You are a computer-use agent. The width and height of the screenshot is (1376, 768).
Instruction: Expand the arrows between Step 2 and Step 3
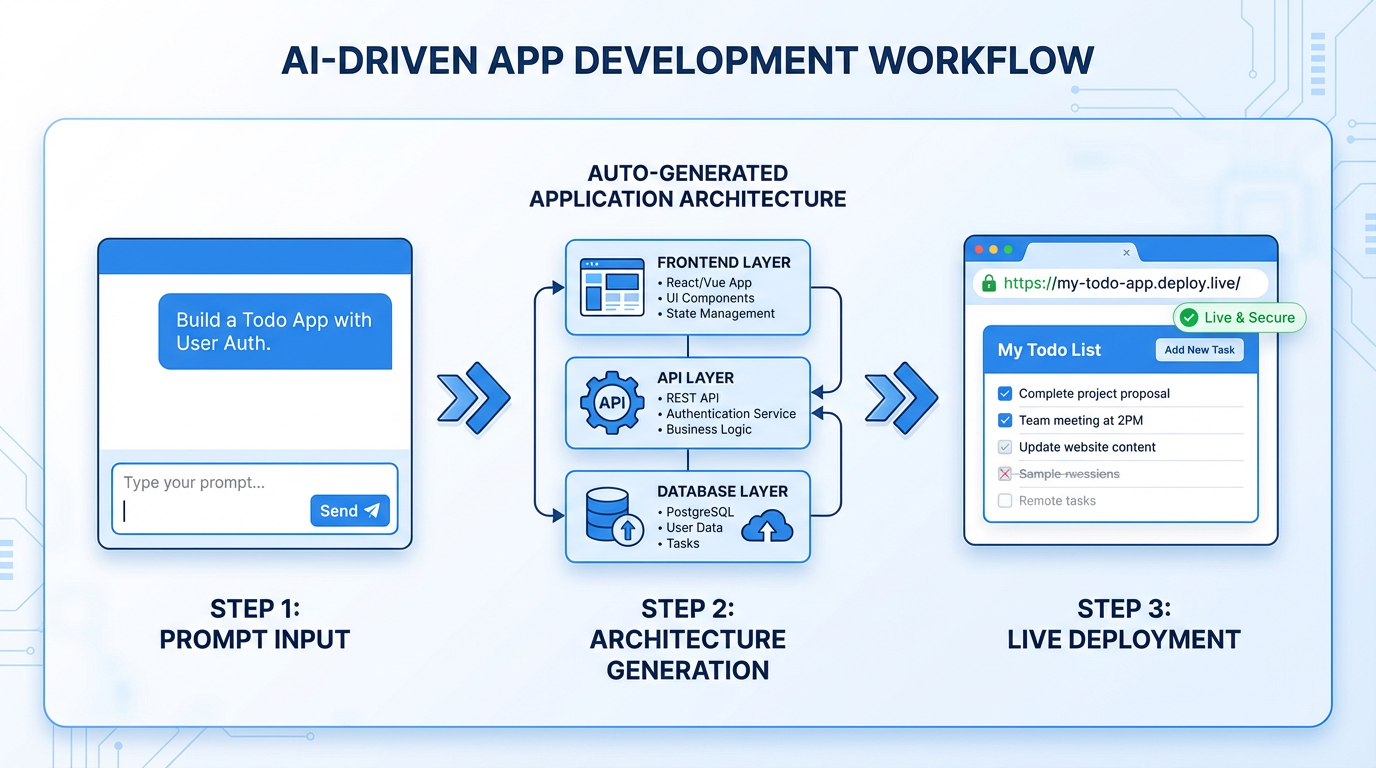pyautogui.click(x=899, y=399)
